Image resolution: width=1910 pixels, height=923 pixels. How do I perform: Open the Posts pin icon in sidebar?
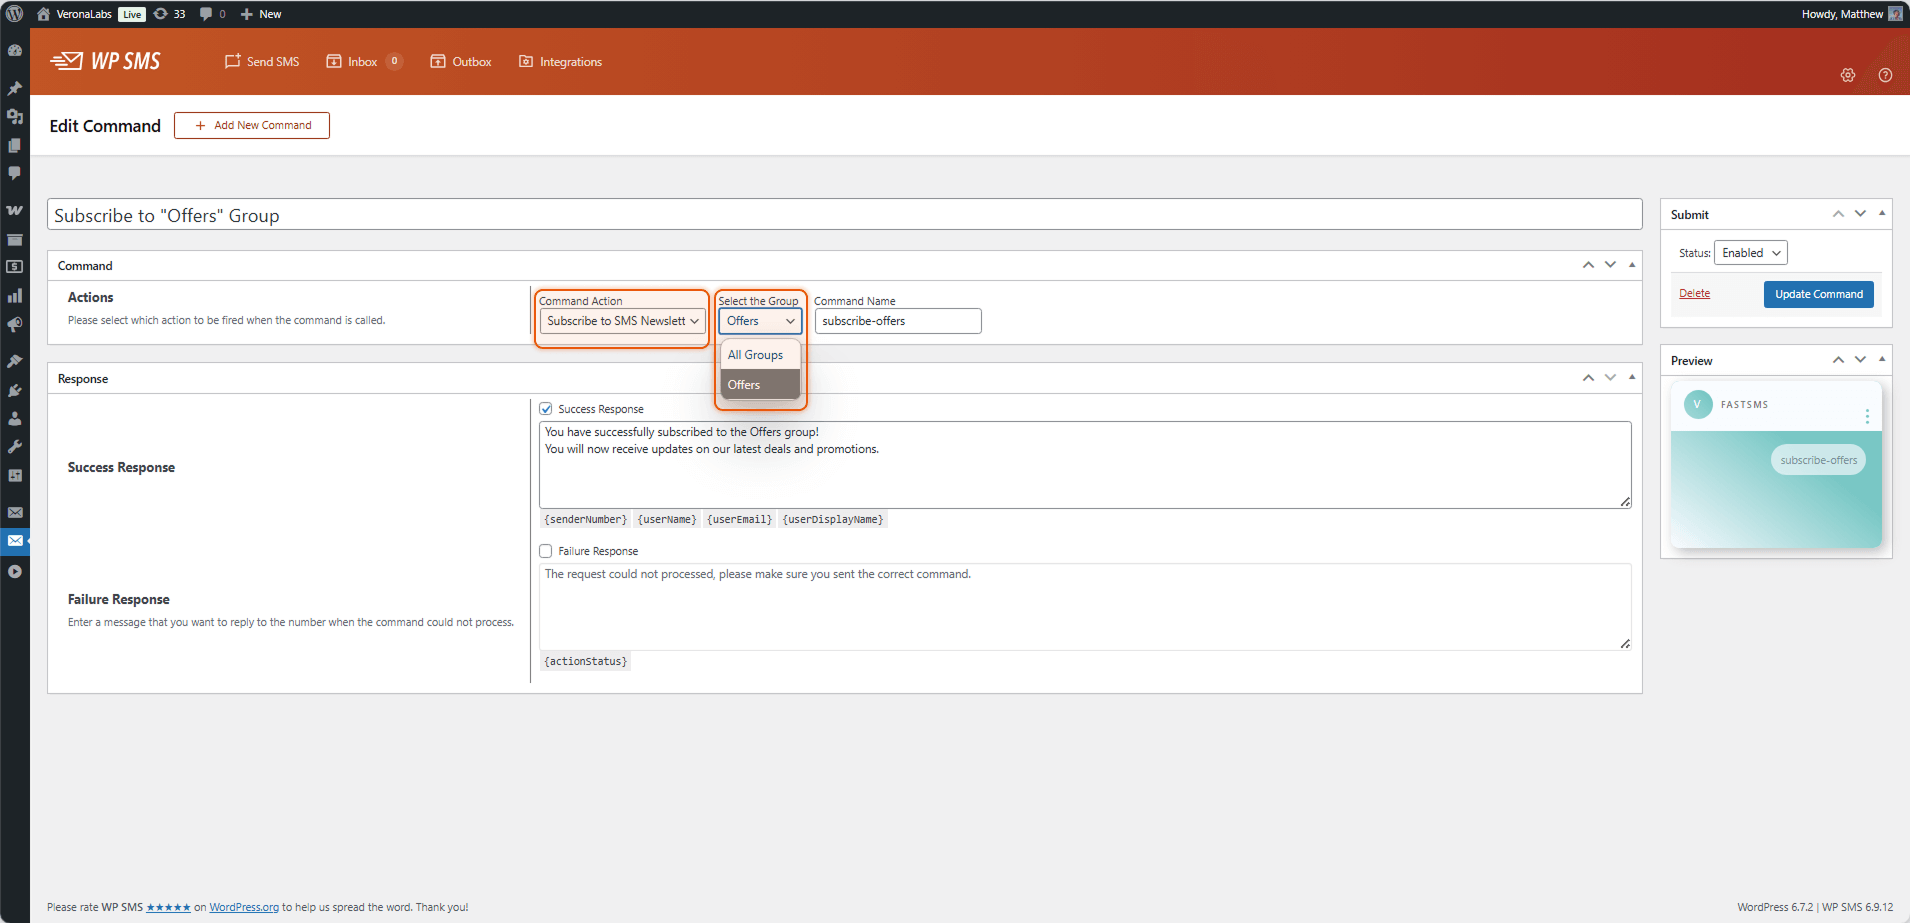[15, 88]
